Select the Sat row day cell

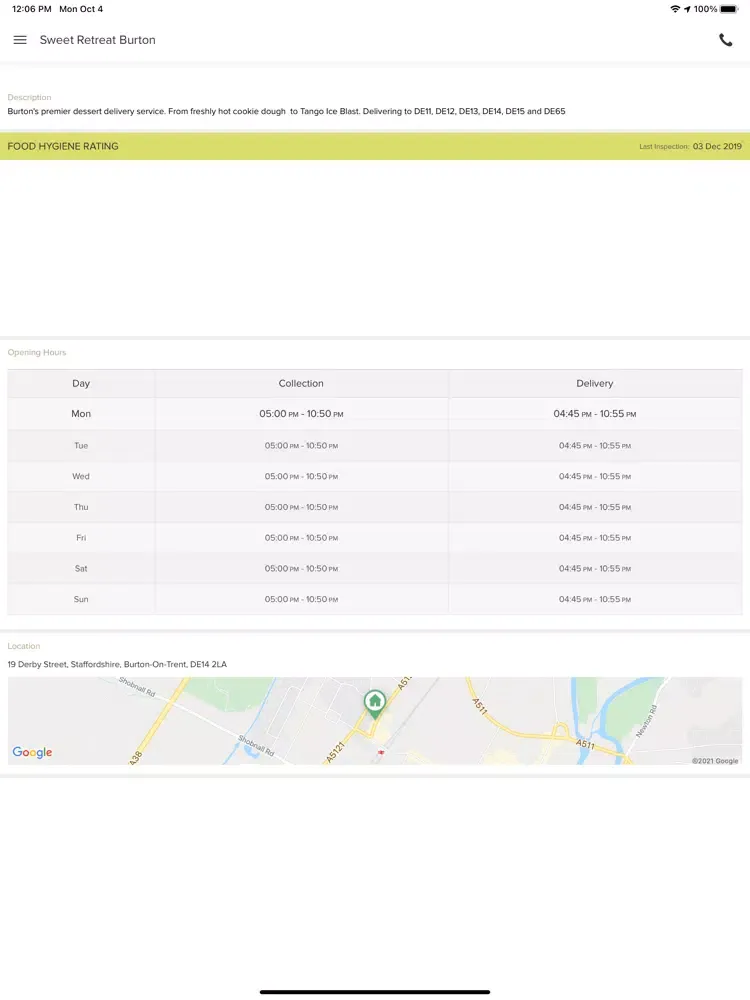[81, 568]
